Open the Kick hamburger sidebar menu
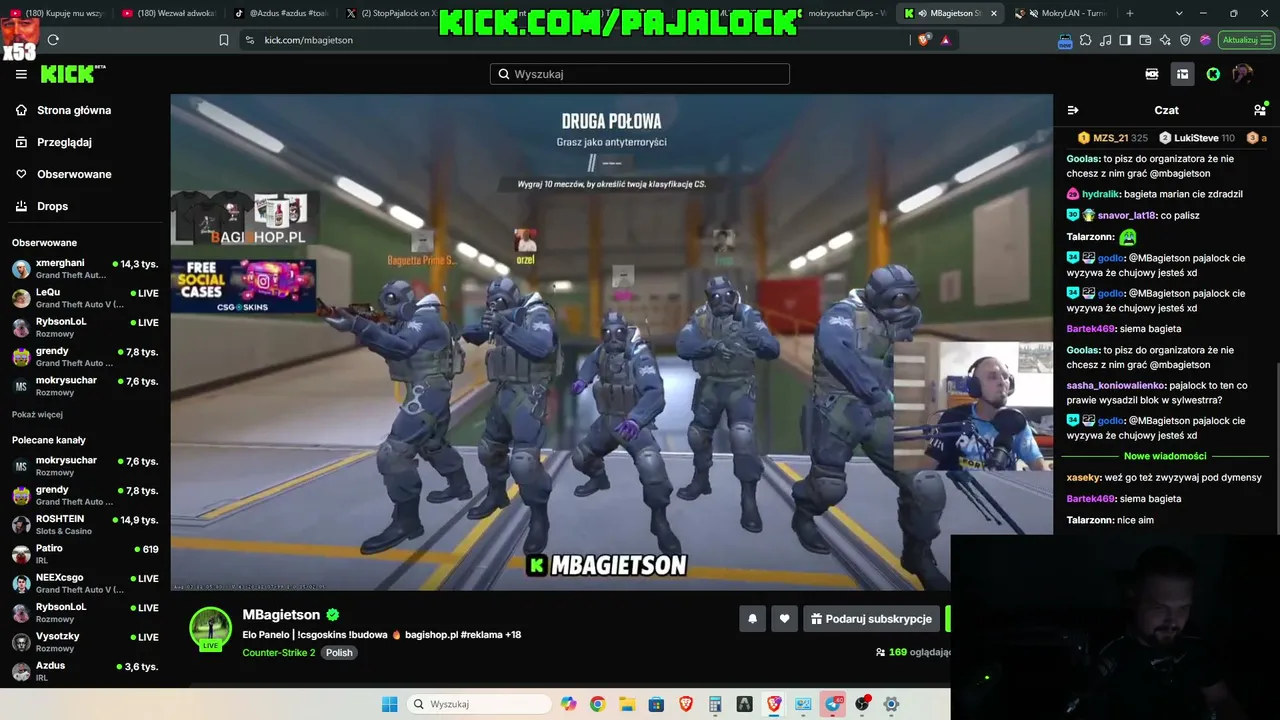This screenshot has width=1280, height=720. [21, 74]
